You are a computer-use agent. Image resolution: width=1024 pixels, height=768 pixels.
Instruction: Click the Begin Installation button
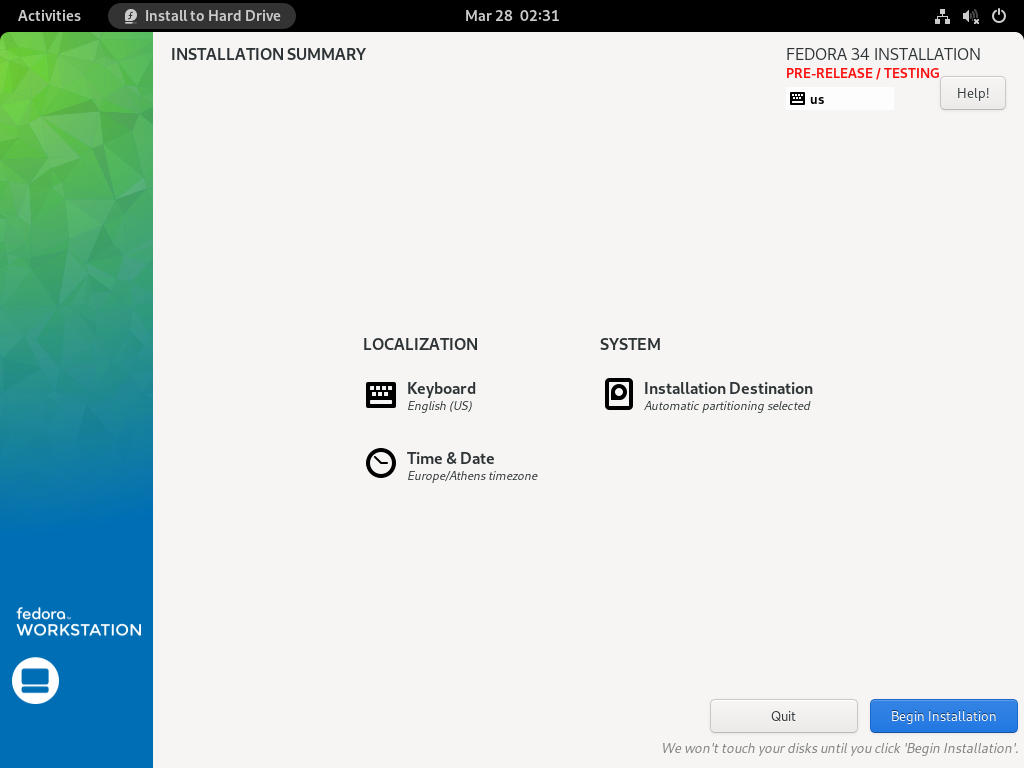[943, 716]
